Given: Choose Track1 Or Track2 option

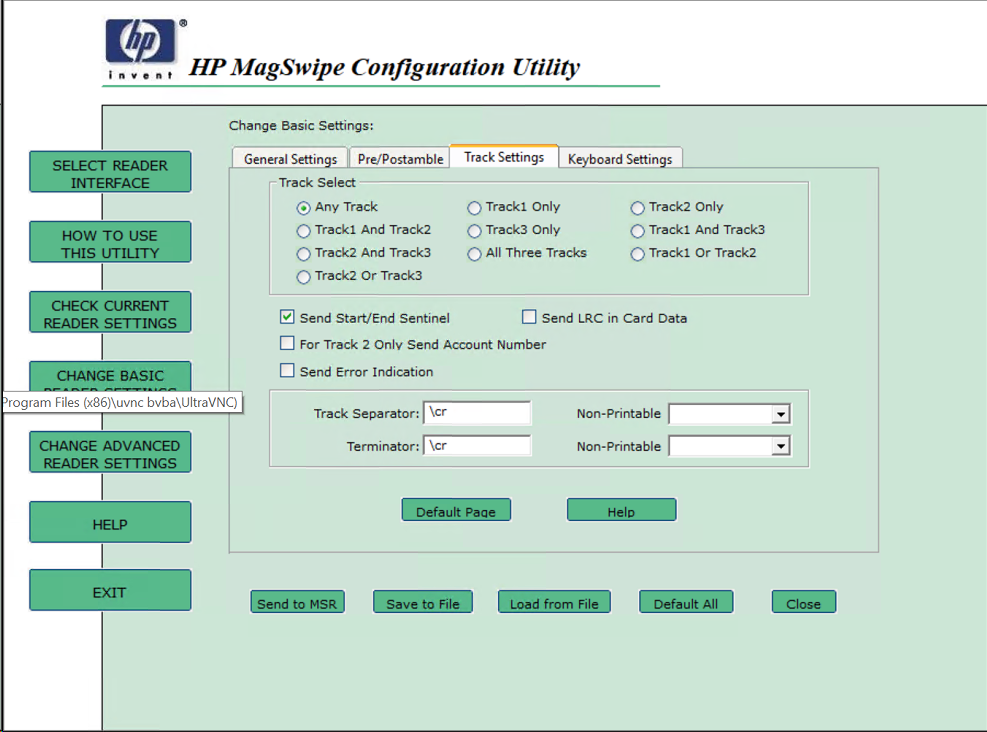Looking at the screenshot, I should [638, 254].
